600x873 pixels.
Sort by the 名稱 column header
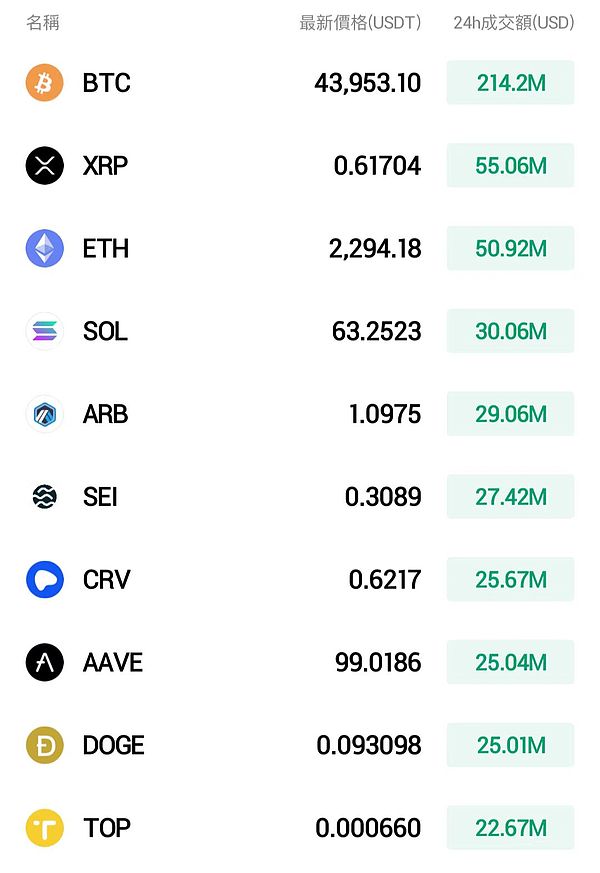(x=43, y=22)
